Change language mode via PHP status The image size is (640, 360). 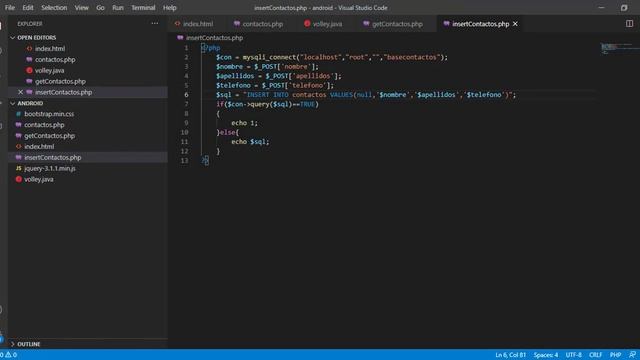pyautogui.click(x=615, y=355)
